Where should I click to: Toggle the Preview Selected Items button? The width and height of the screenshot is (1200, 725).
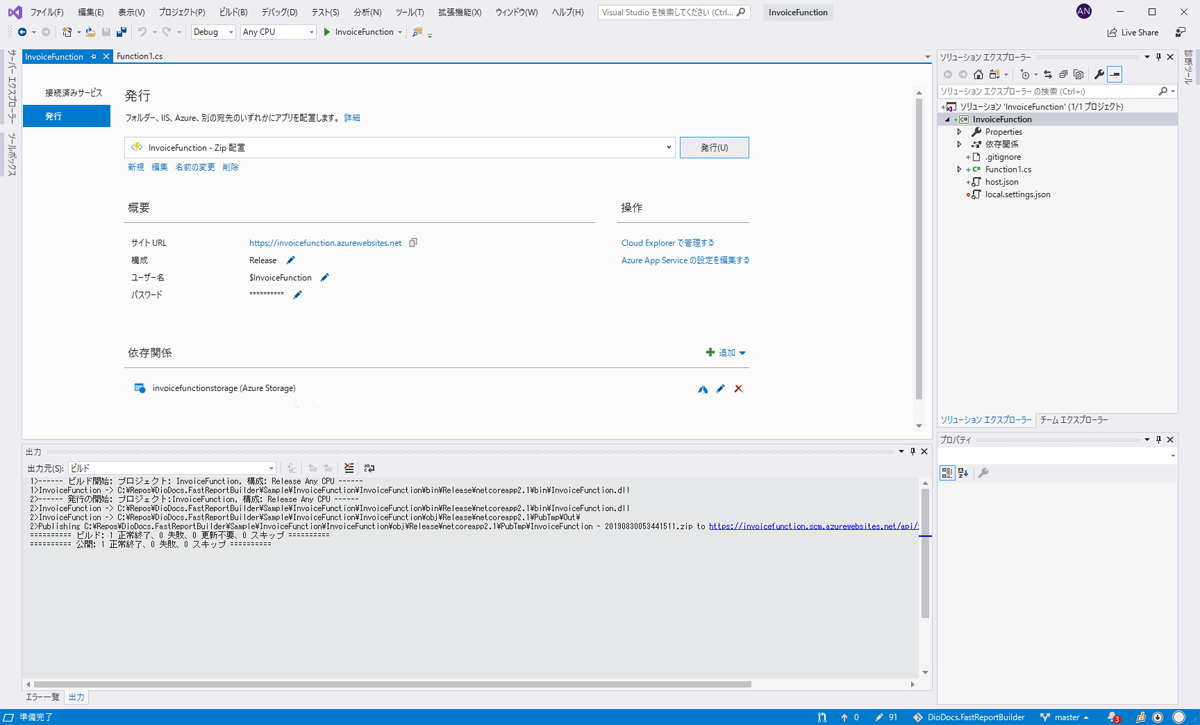(1115, 75)
